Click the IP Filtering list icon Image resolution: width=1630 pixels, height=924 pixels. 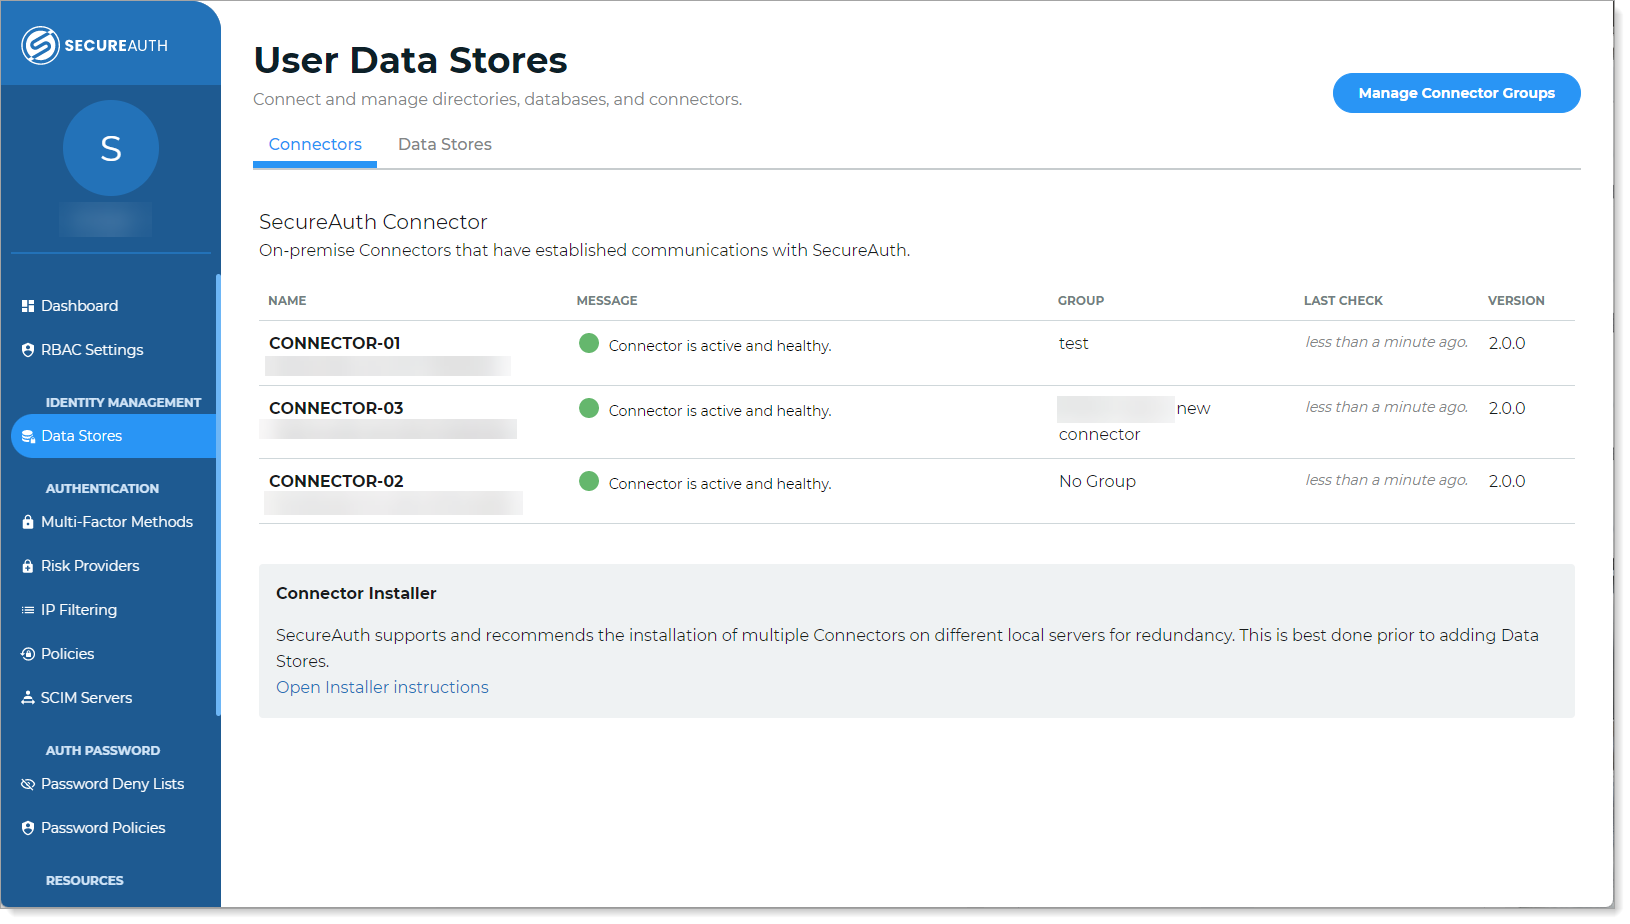28,610
